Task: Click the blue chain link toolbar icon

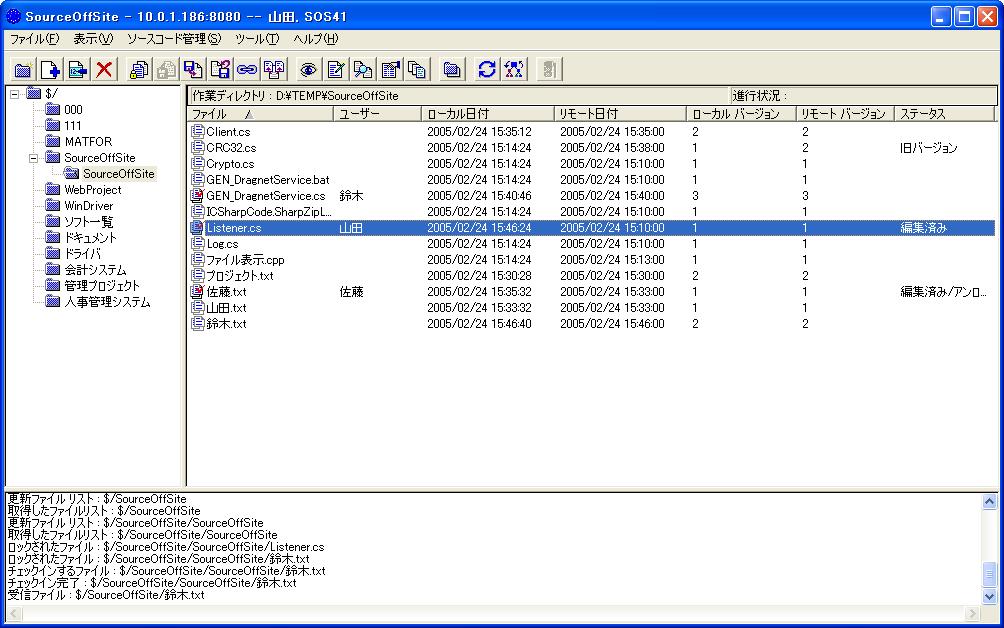Action: 247,69
